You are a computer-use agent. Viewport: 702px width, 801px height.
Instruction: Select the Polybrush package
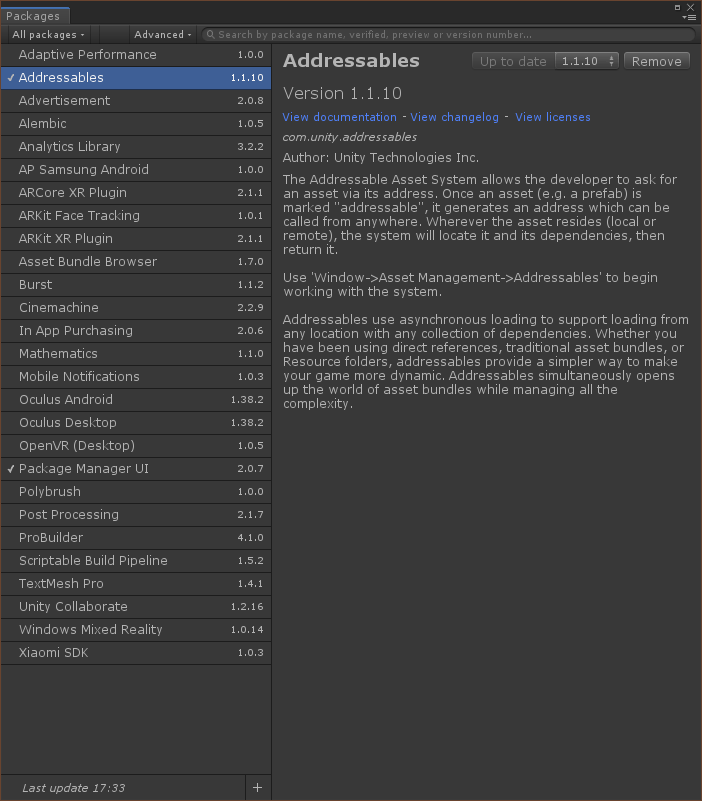pos(136,491)
